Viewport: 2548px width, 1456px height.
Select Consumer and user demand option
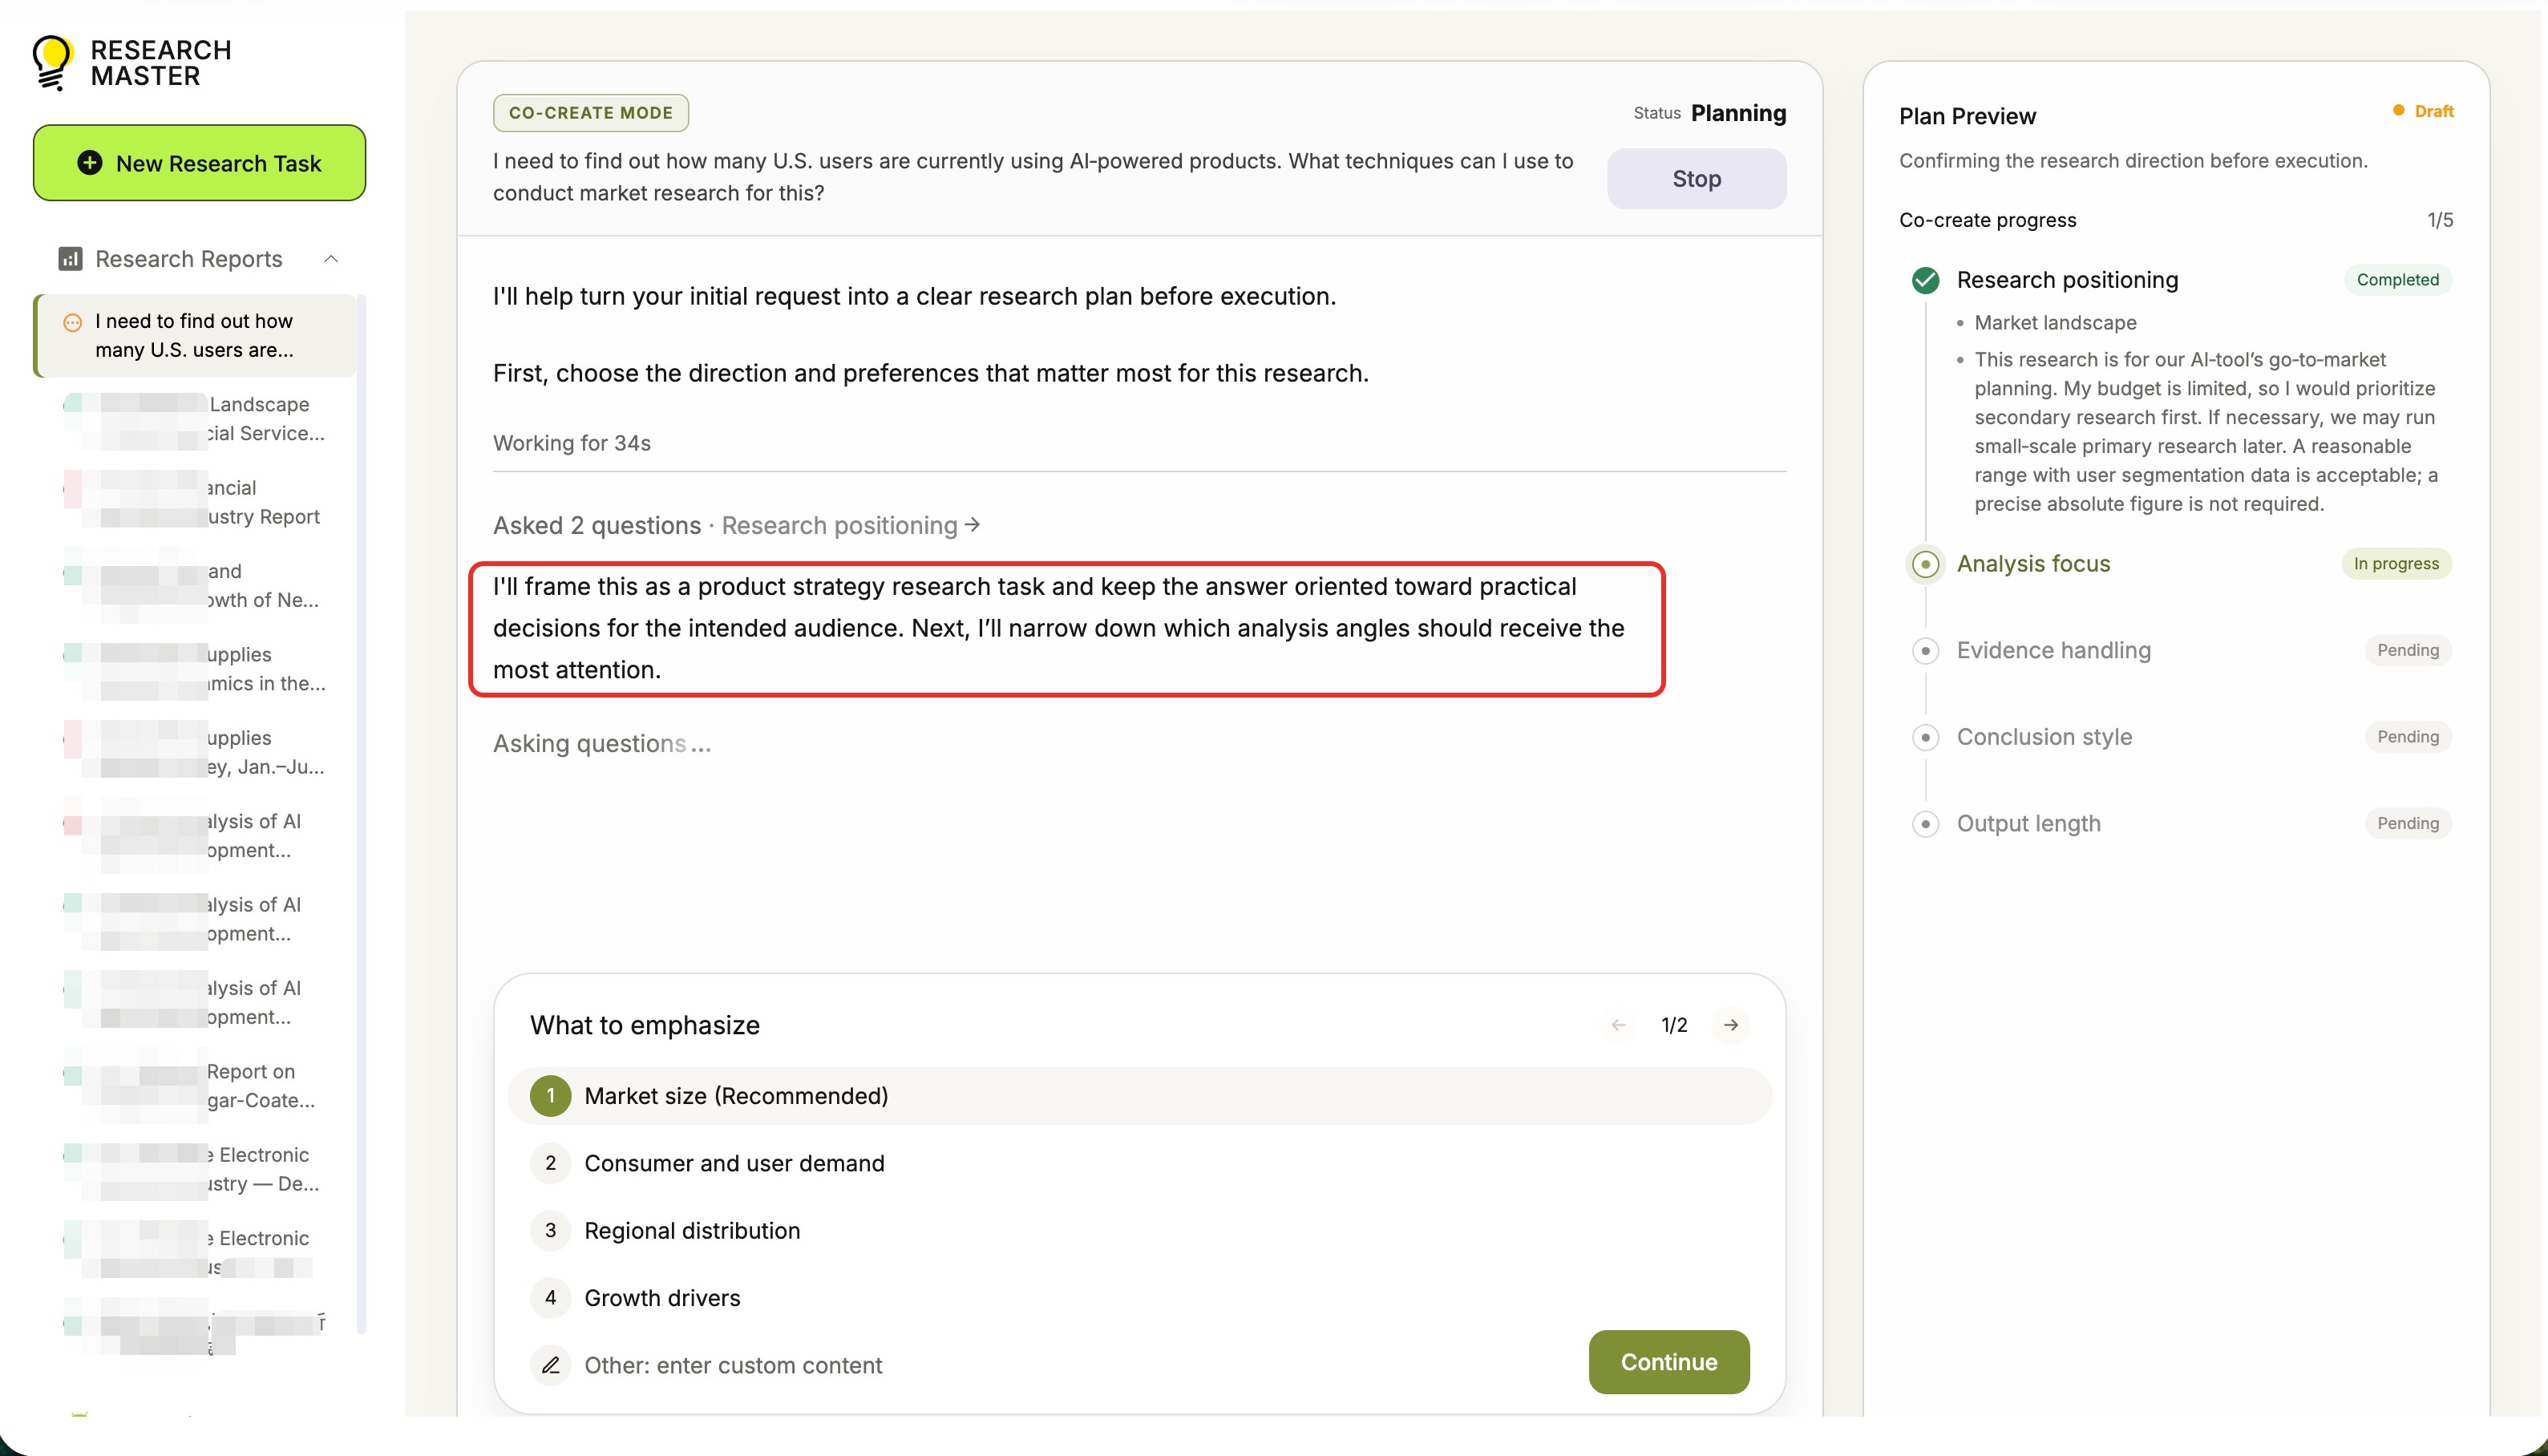pos(1139,1163)
